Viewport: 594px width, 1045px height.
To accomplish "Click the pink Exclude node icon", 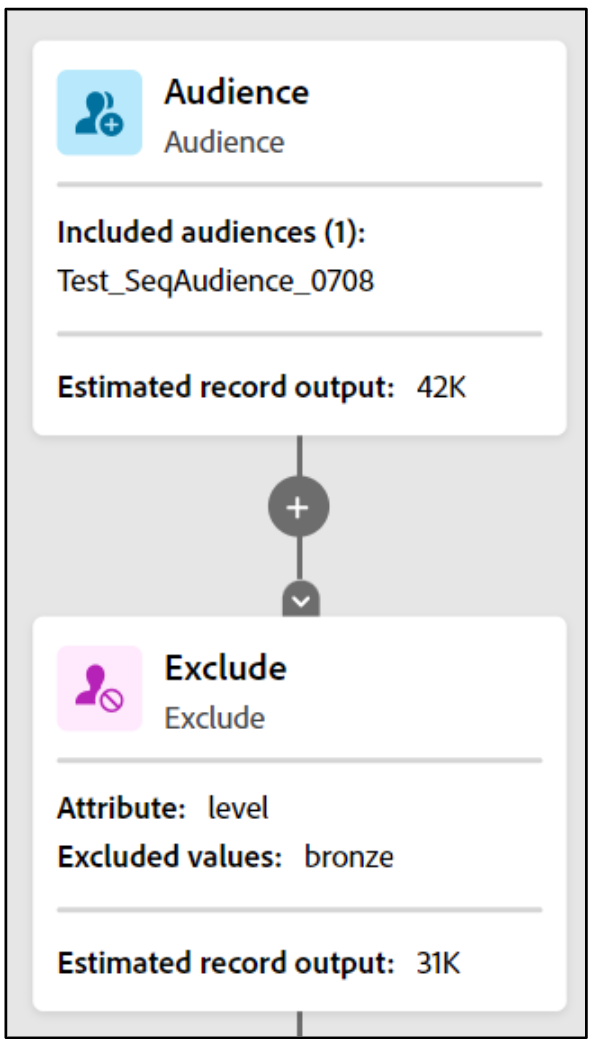I will click(99, 688).
